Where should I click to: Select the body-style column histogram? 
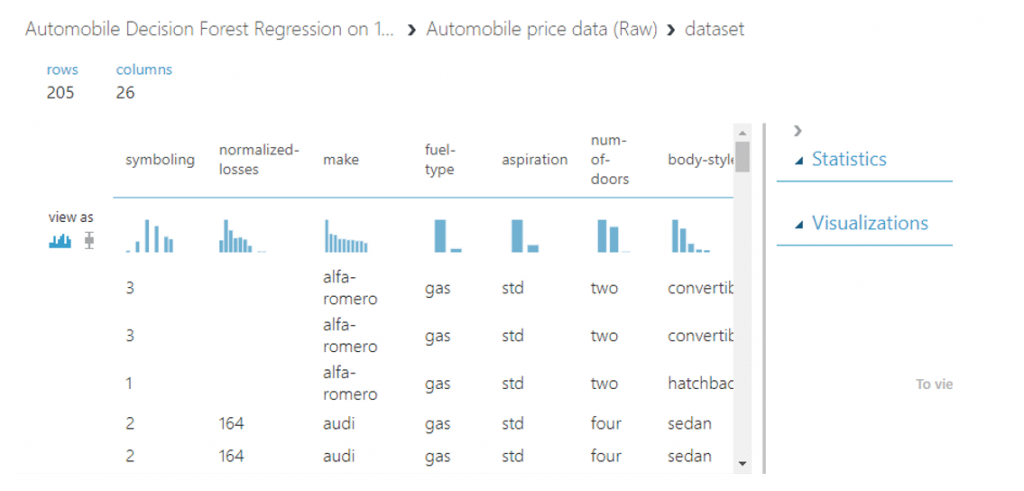(691, 236)
